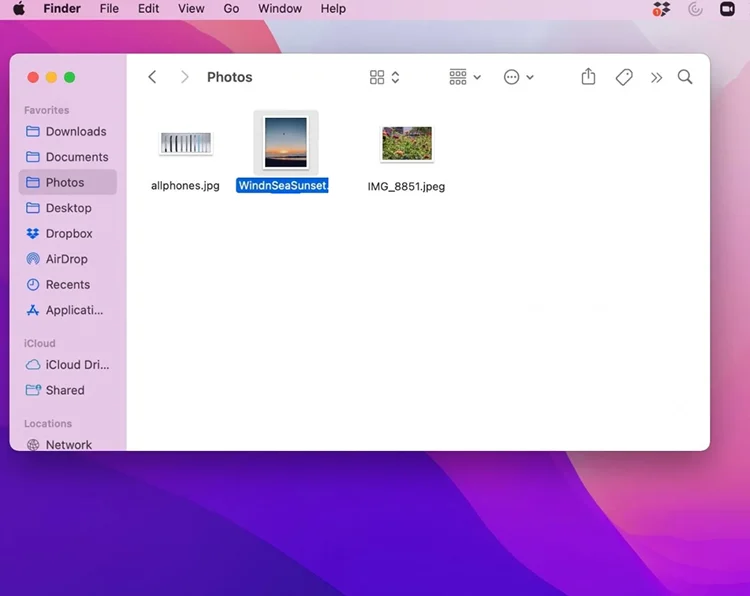Screen dimensions: 750x596
Task: Click the Dropbox menu bar icon
Action: coord(662,9)
